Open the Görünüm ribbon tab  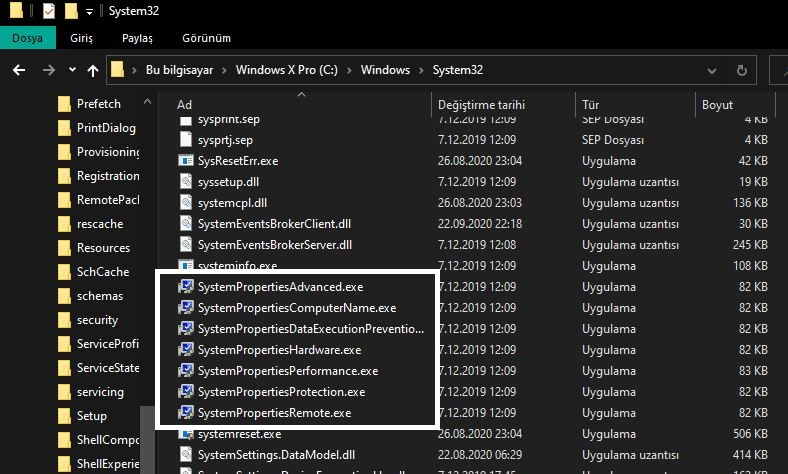tap(207, 38)
